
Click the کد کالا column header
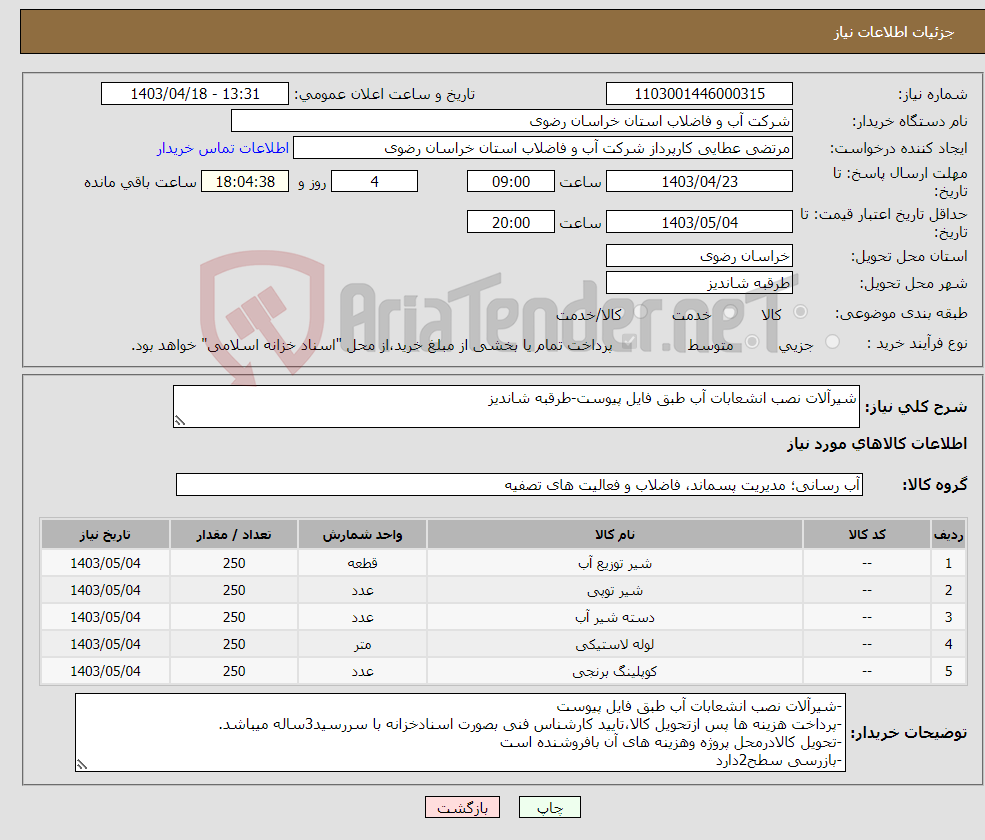867,535
